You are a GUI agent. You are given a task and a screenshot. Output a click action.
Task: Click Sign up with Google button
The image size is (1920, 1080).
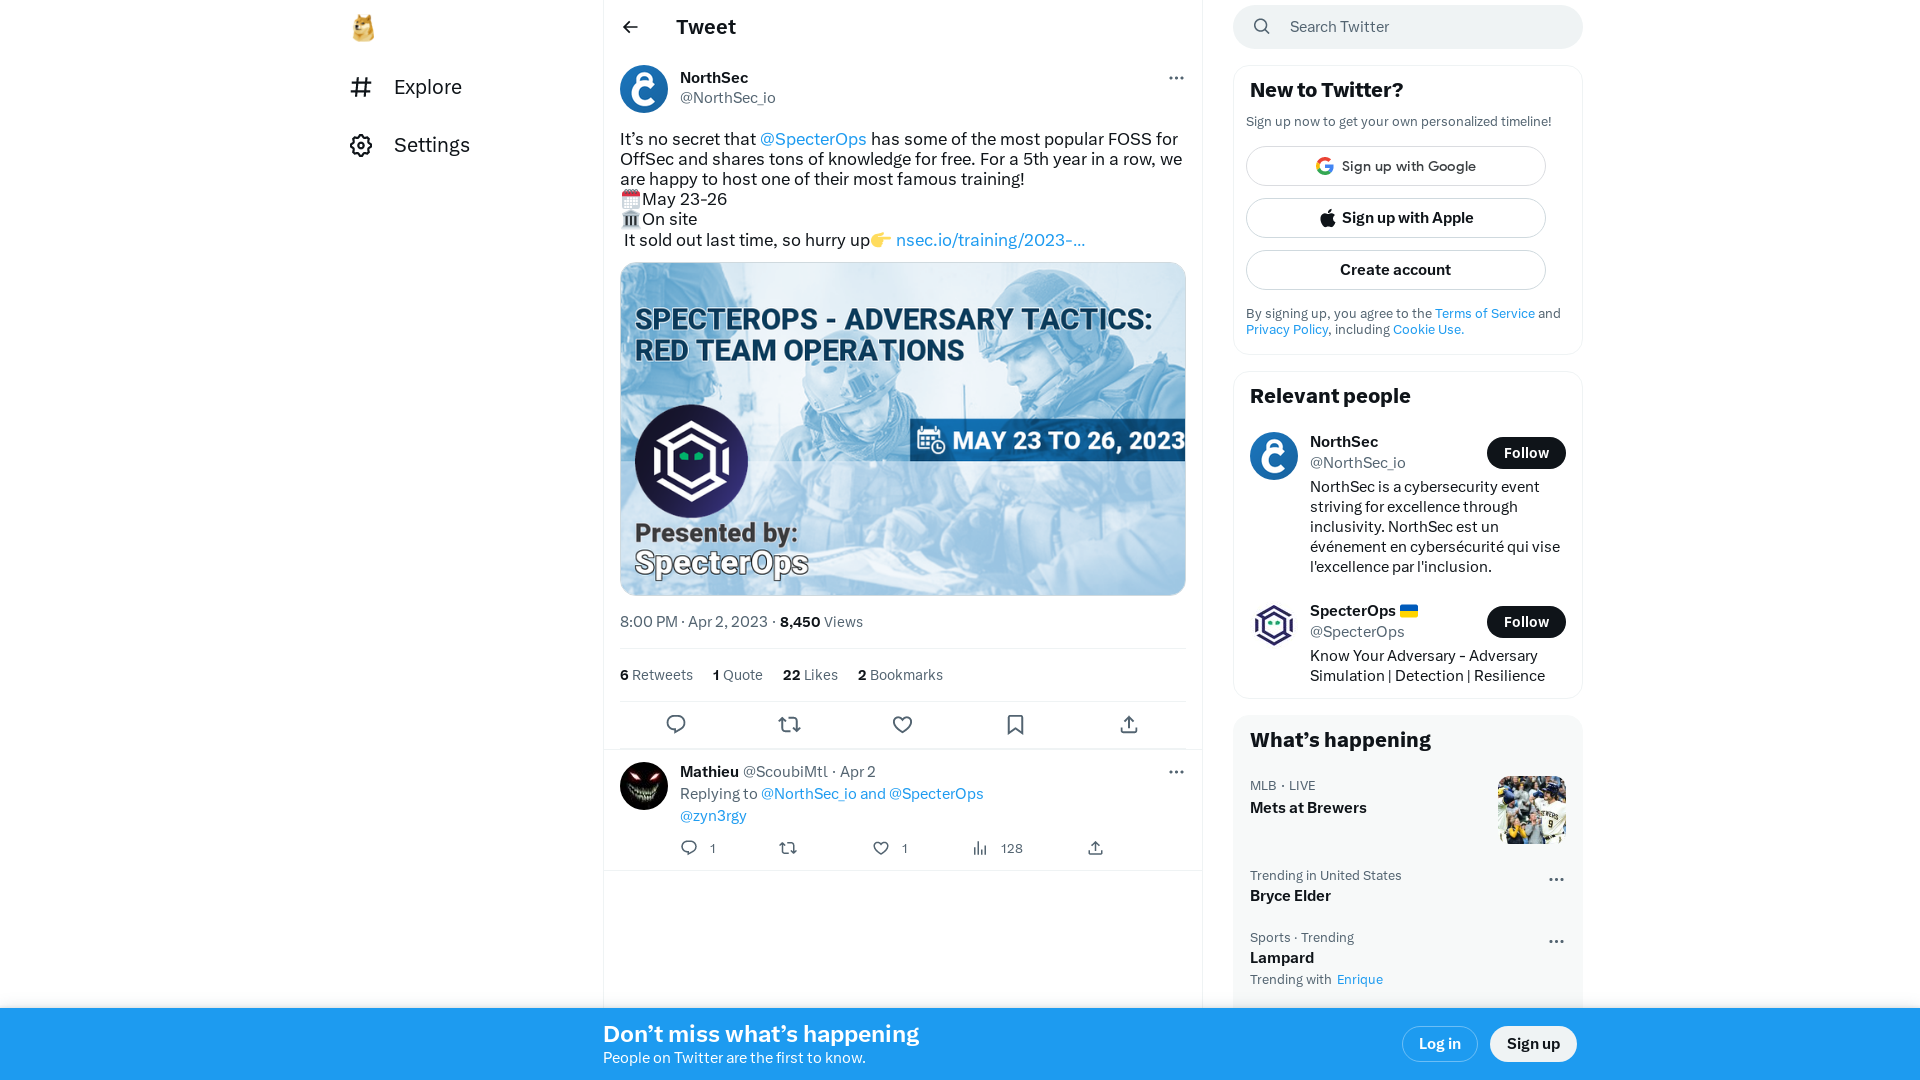tap(1395, 166)
